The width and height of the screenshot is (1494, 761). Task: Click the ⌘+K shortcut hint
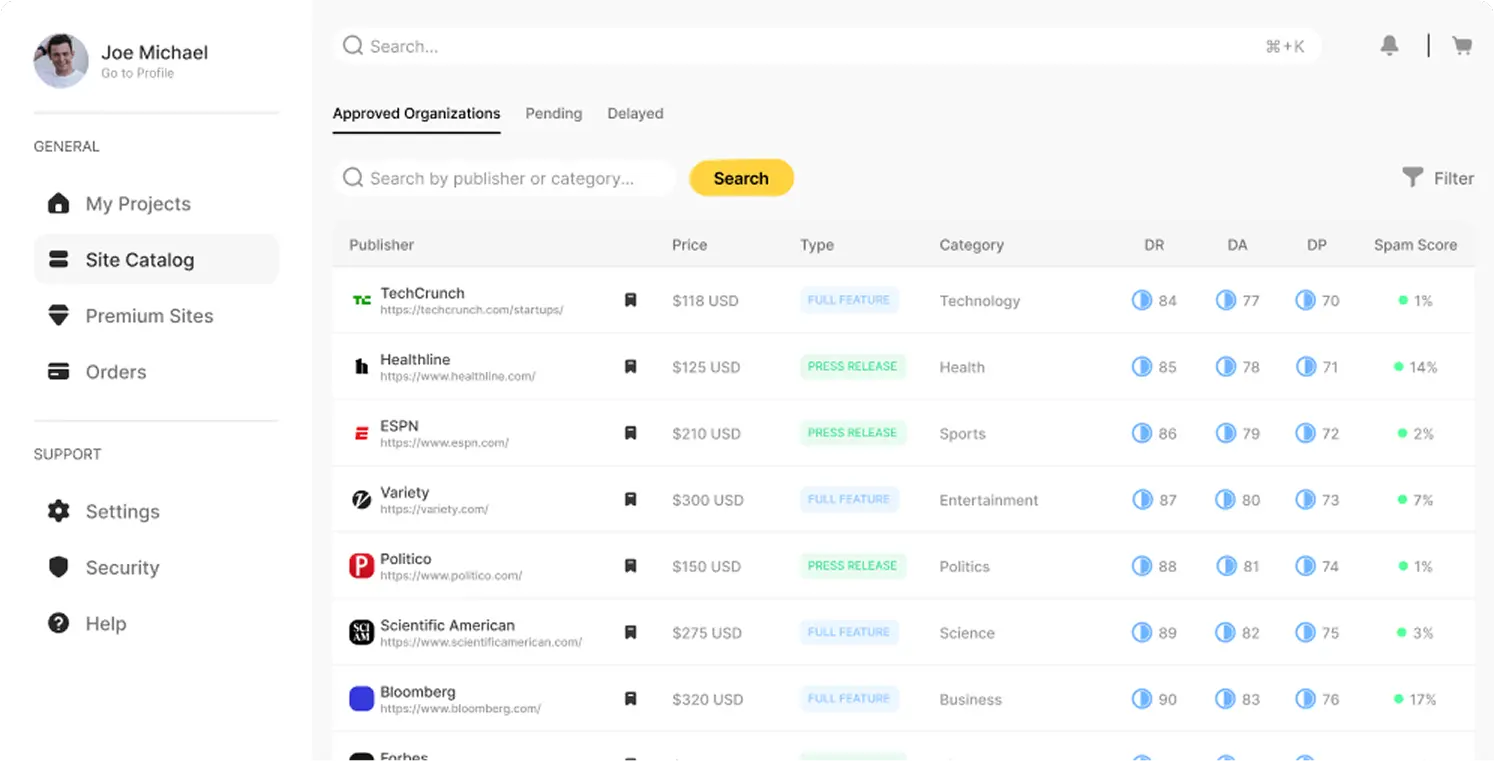pyautogui.click(x=1285, y=46)
